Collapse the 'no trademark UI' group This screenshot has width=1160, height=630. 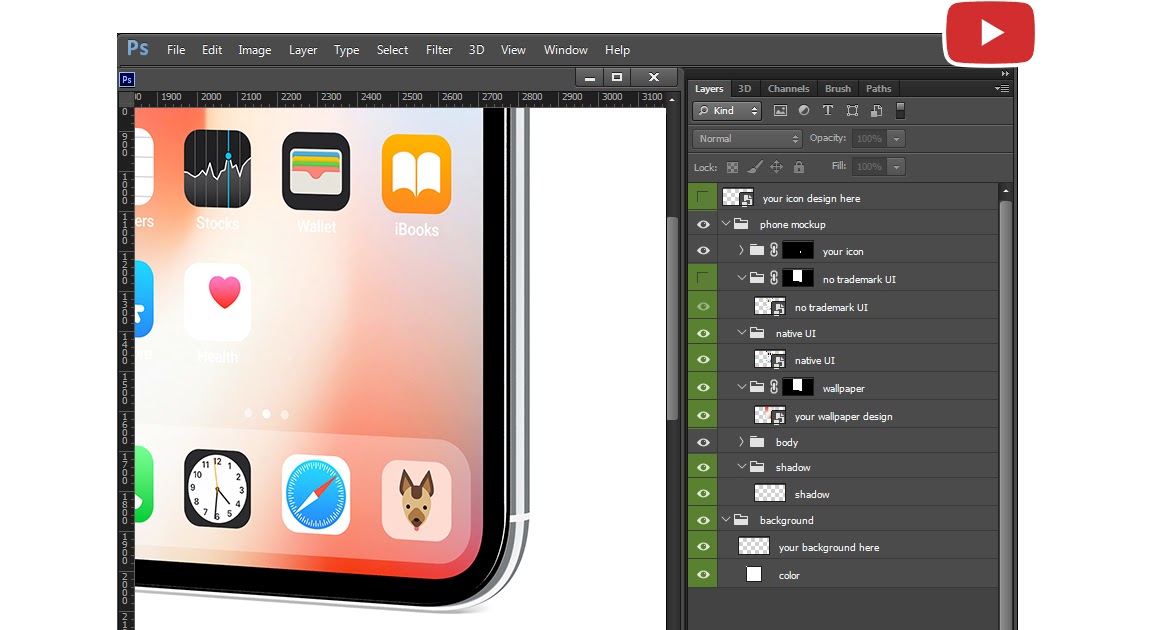(x=741, y=278)
